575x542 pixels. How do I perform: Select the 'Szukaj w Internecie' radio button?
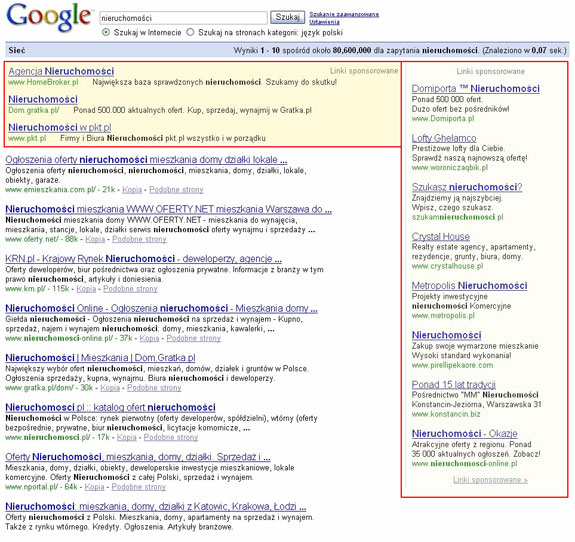tap(106, 32)
